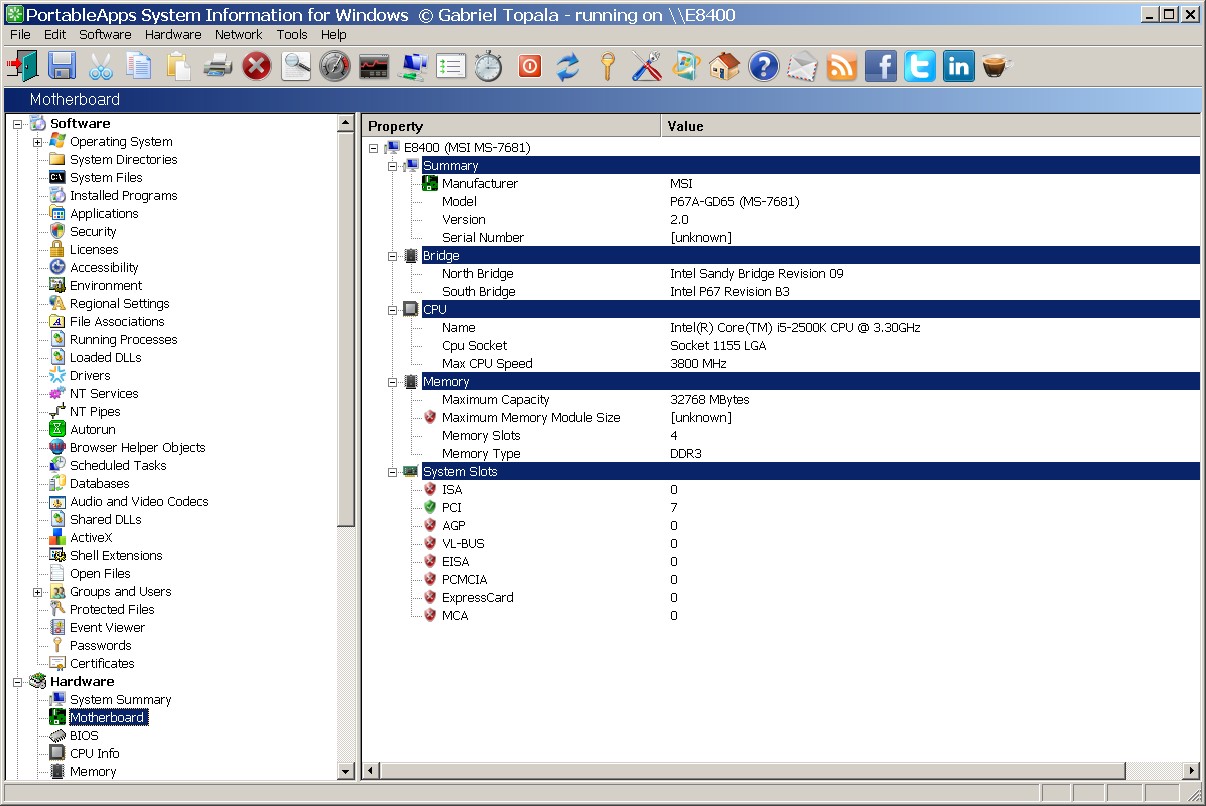Click the Cut scissors icon
The image size is (1206, 806).
[101, 66]
